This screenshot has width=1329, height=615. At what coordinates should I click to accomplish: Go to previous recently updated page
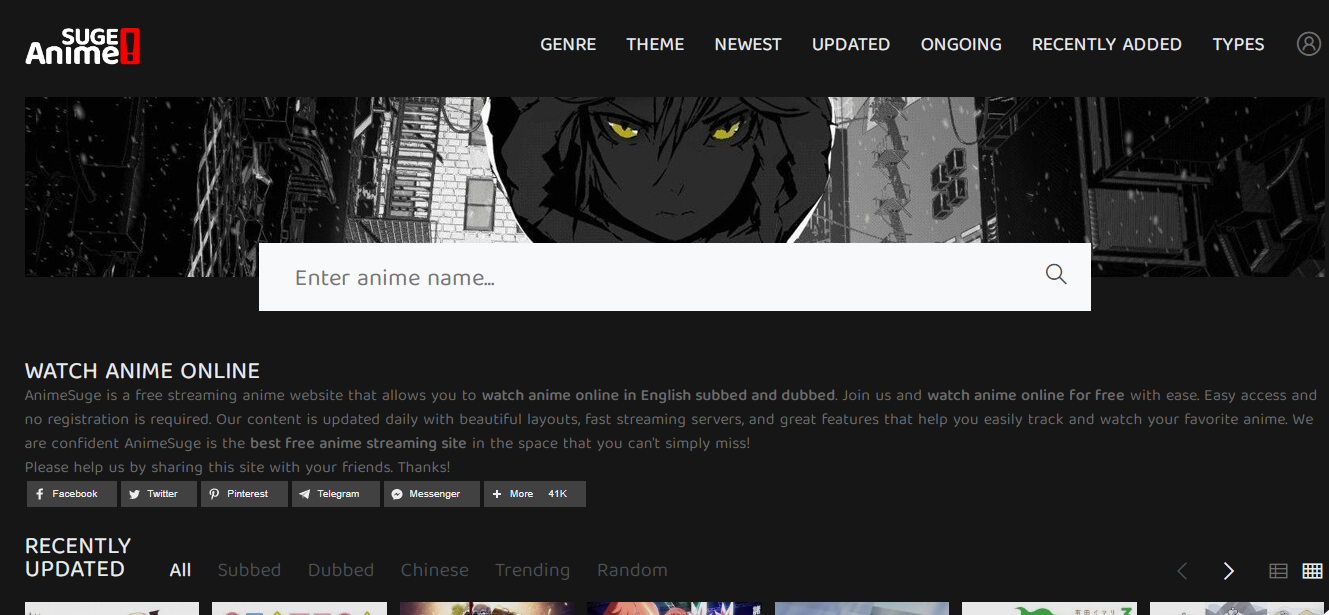click(x=1182, y=571)
